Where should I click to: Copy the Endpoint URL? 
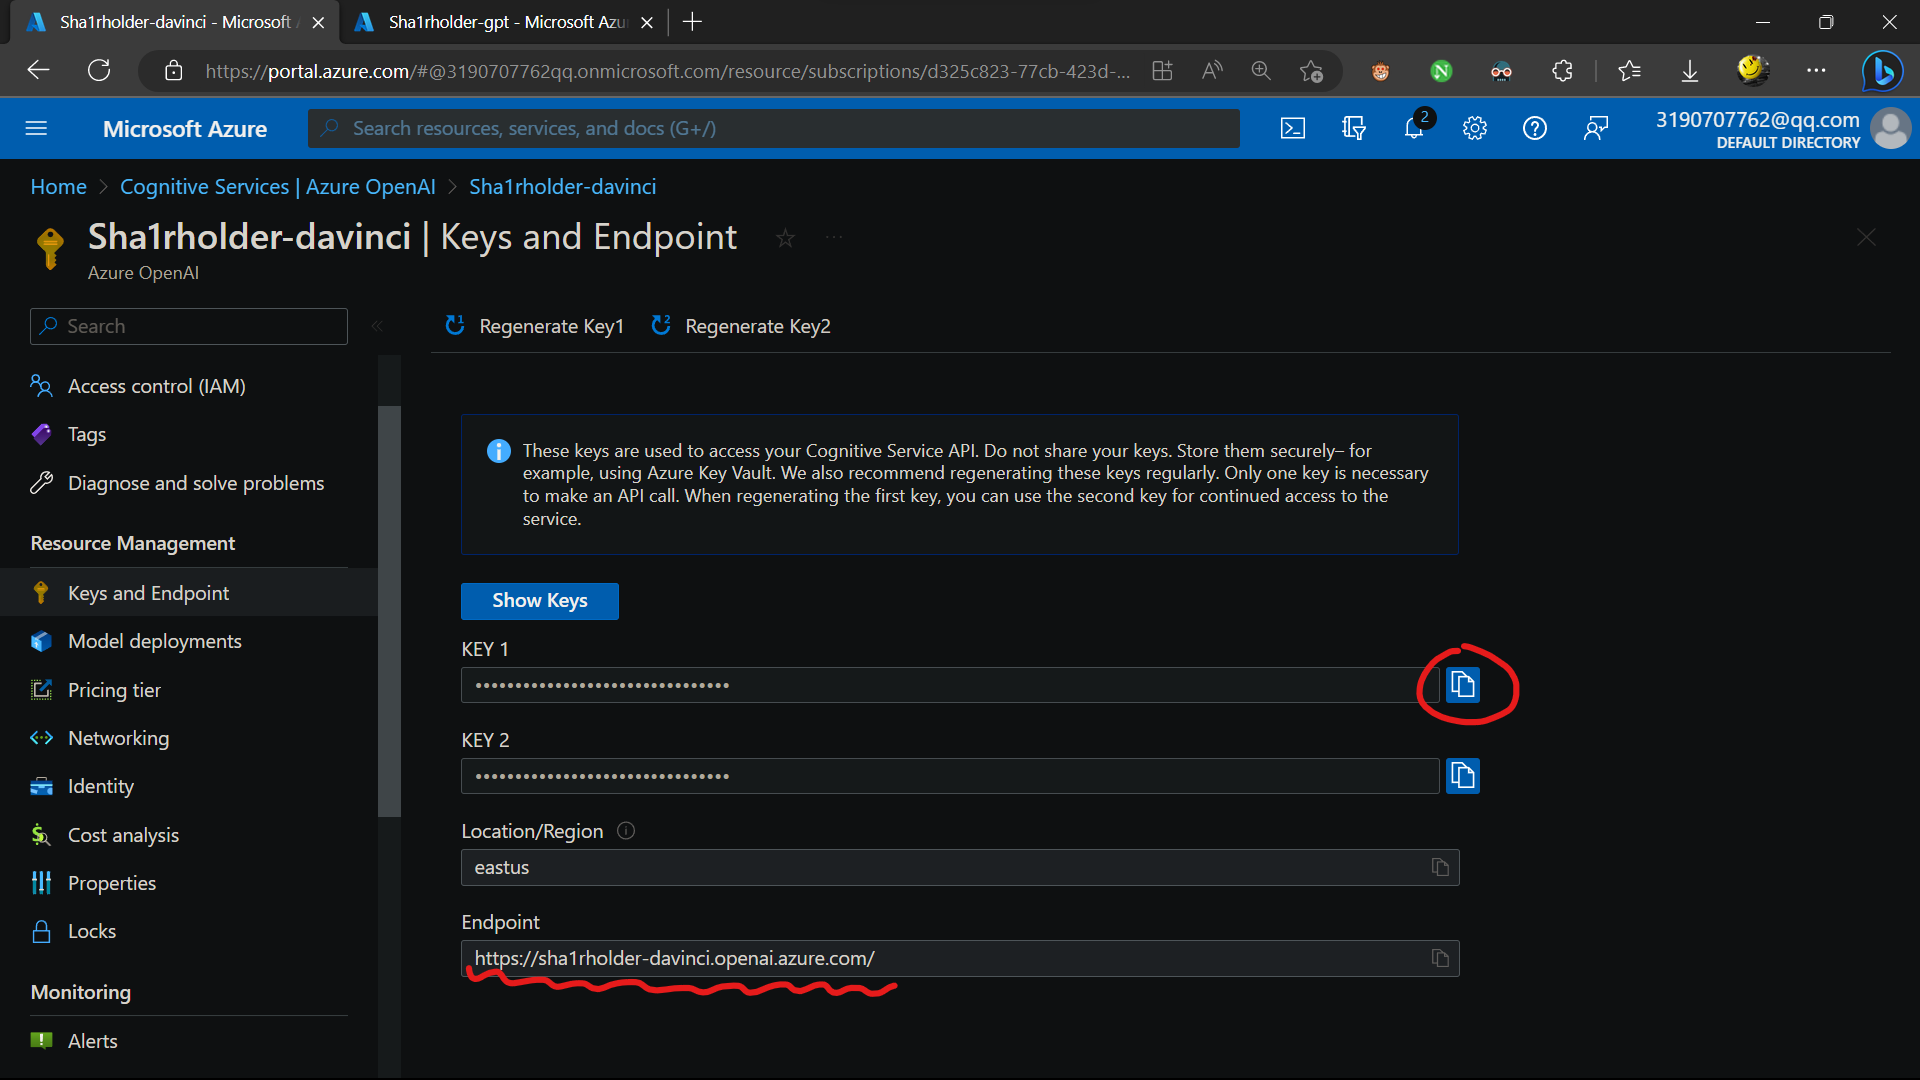point(1440,958)
